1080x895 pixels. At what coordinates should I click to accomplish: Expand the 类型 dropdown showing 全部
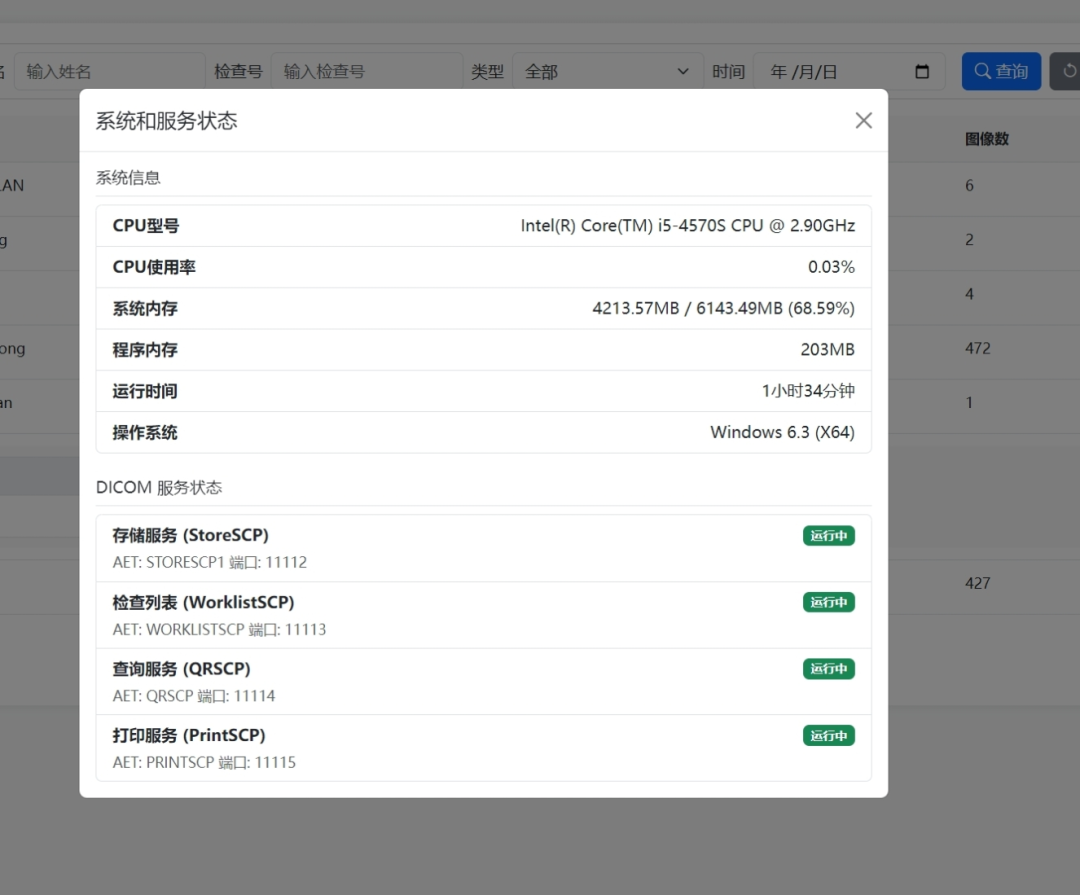point(606,72)
